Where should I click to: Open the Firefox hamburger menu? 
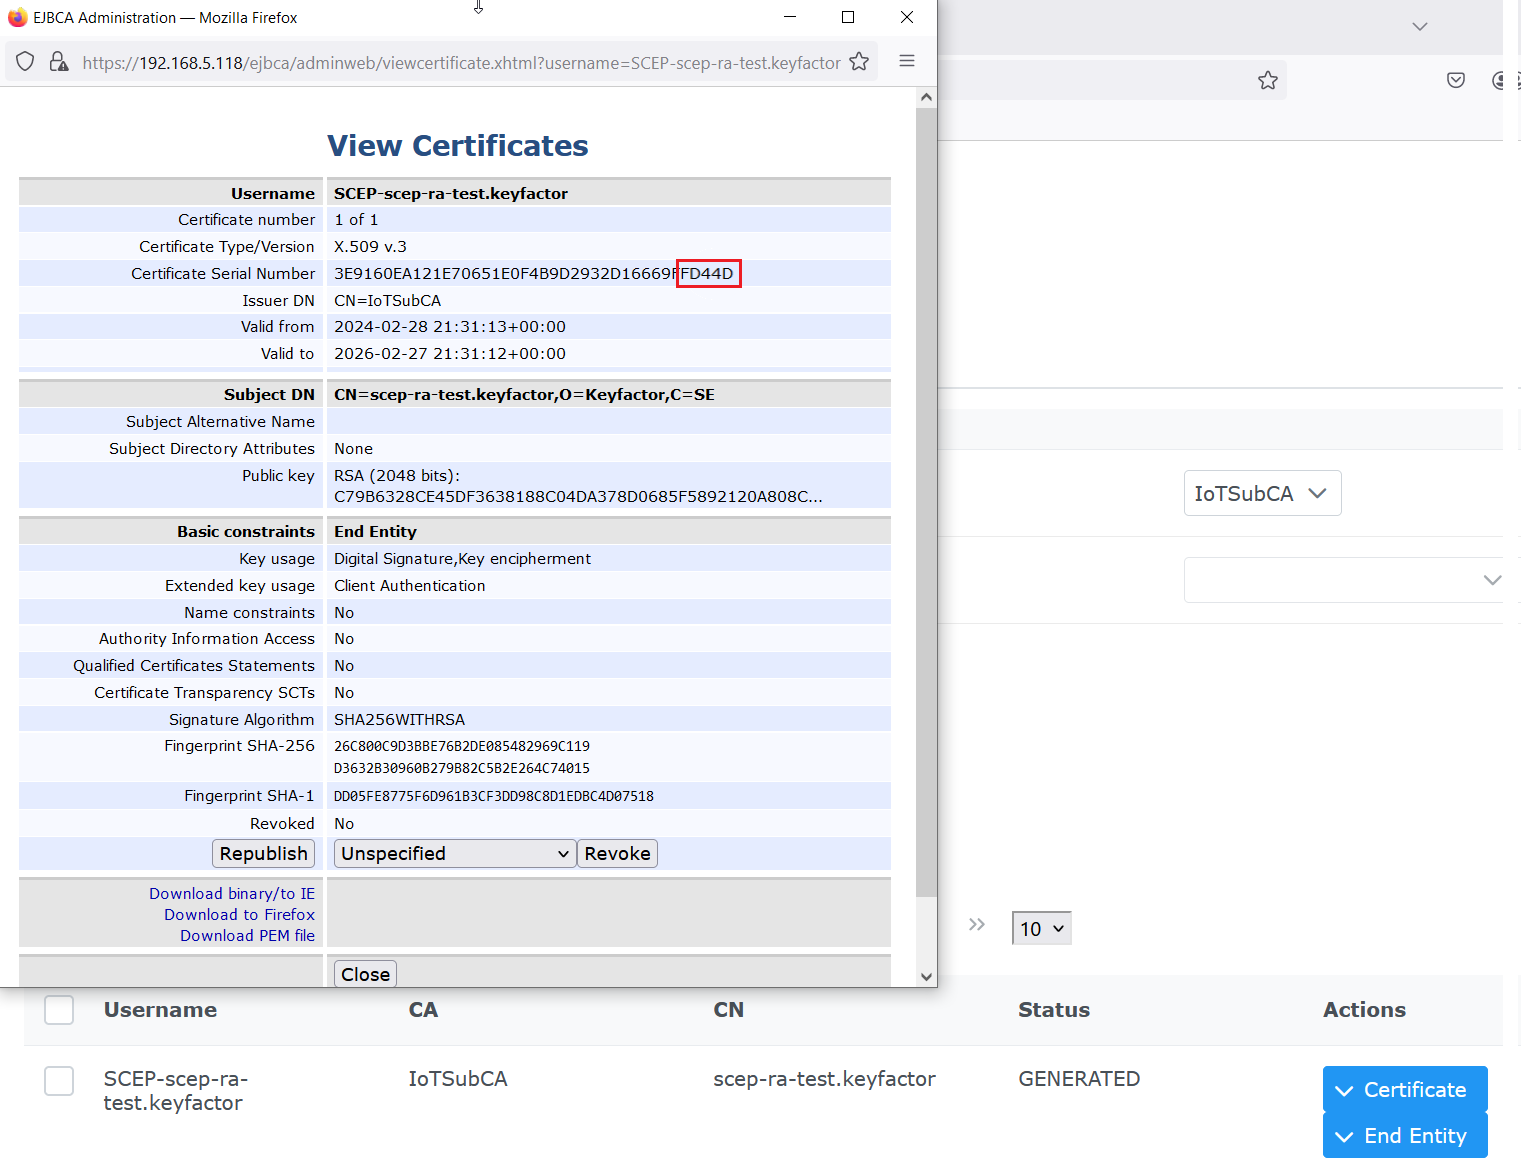click(907, 61)
